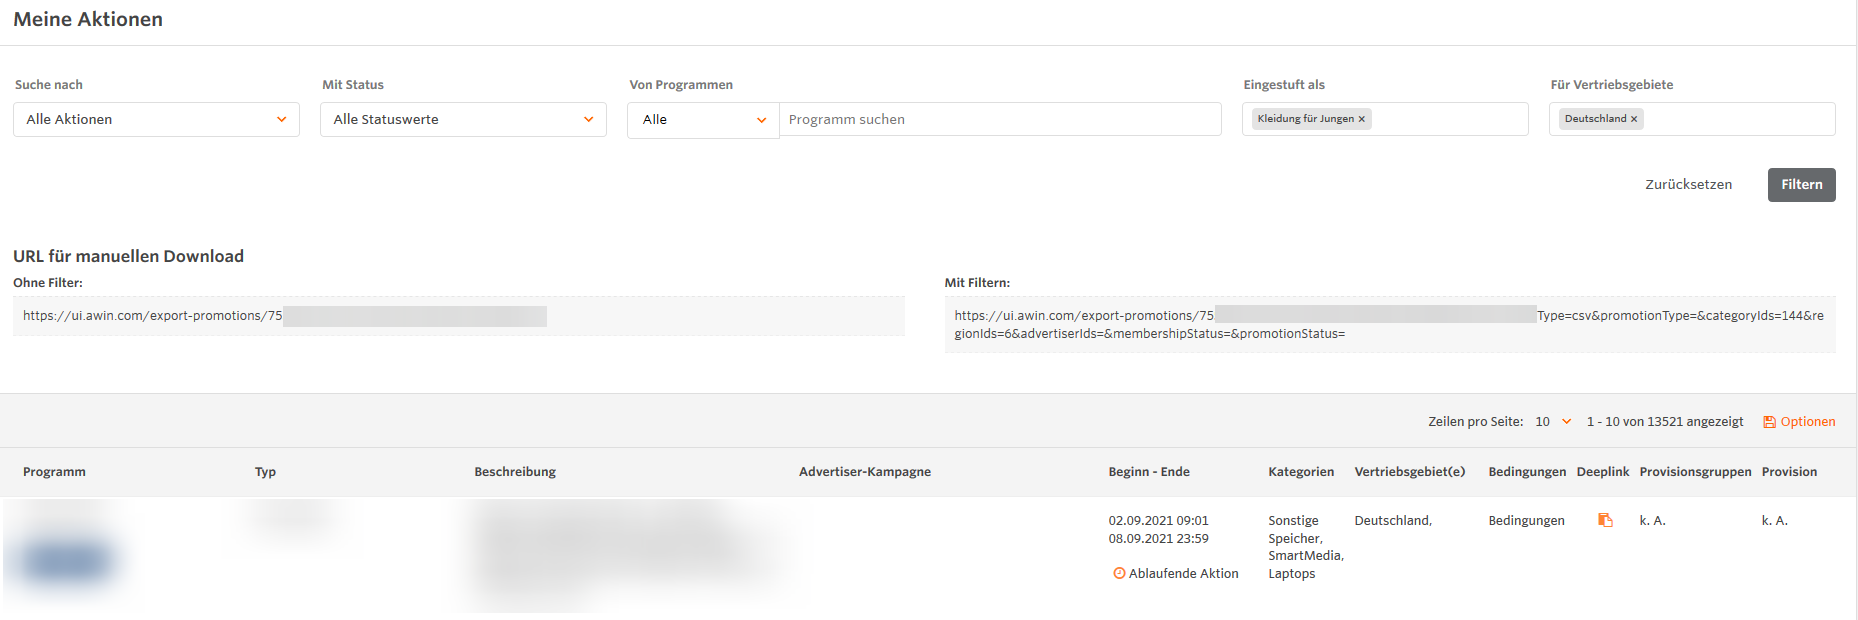The image size is (1858, 620).
Task: Click the Eingestuft als category field
Action: pos(1448,119)
